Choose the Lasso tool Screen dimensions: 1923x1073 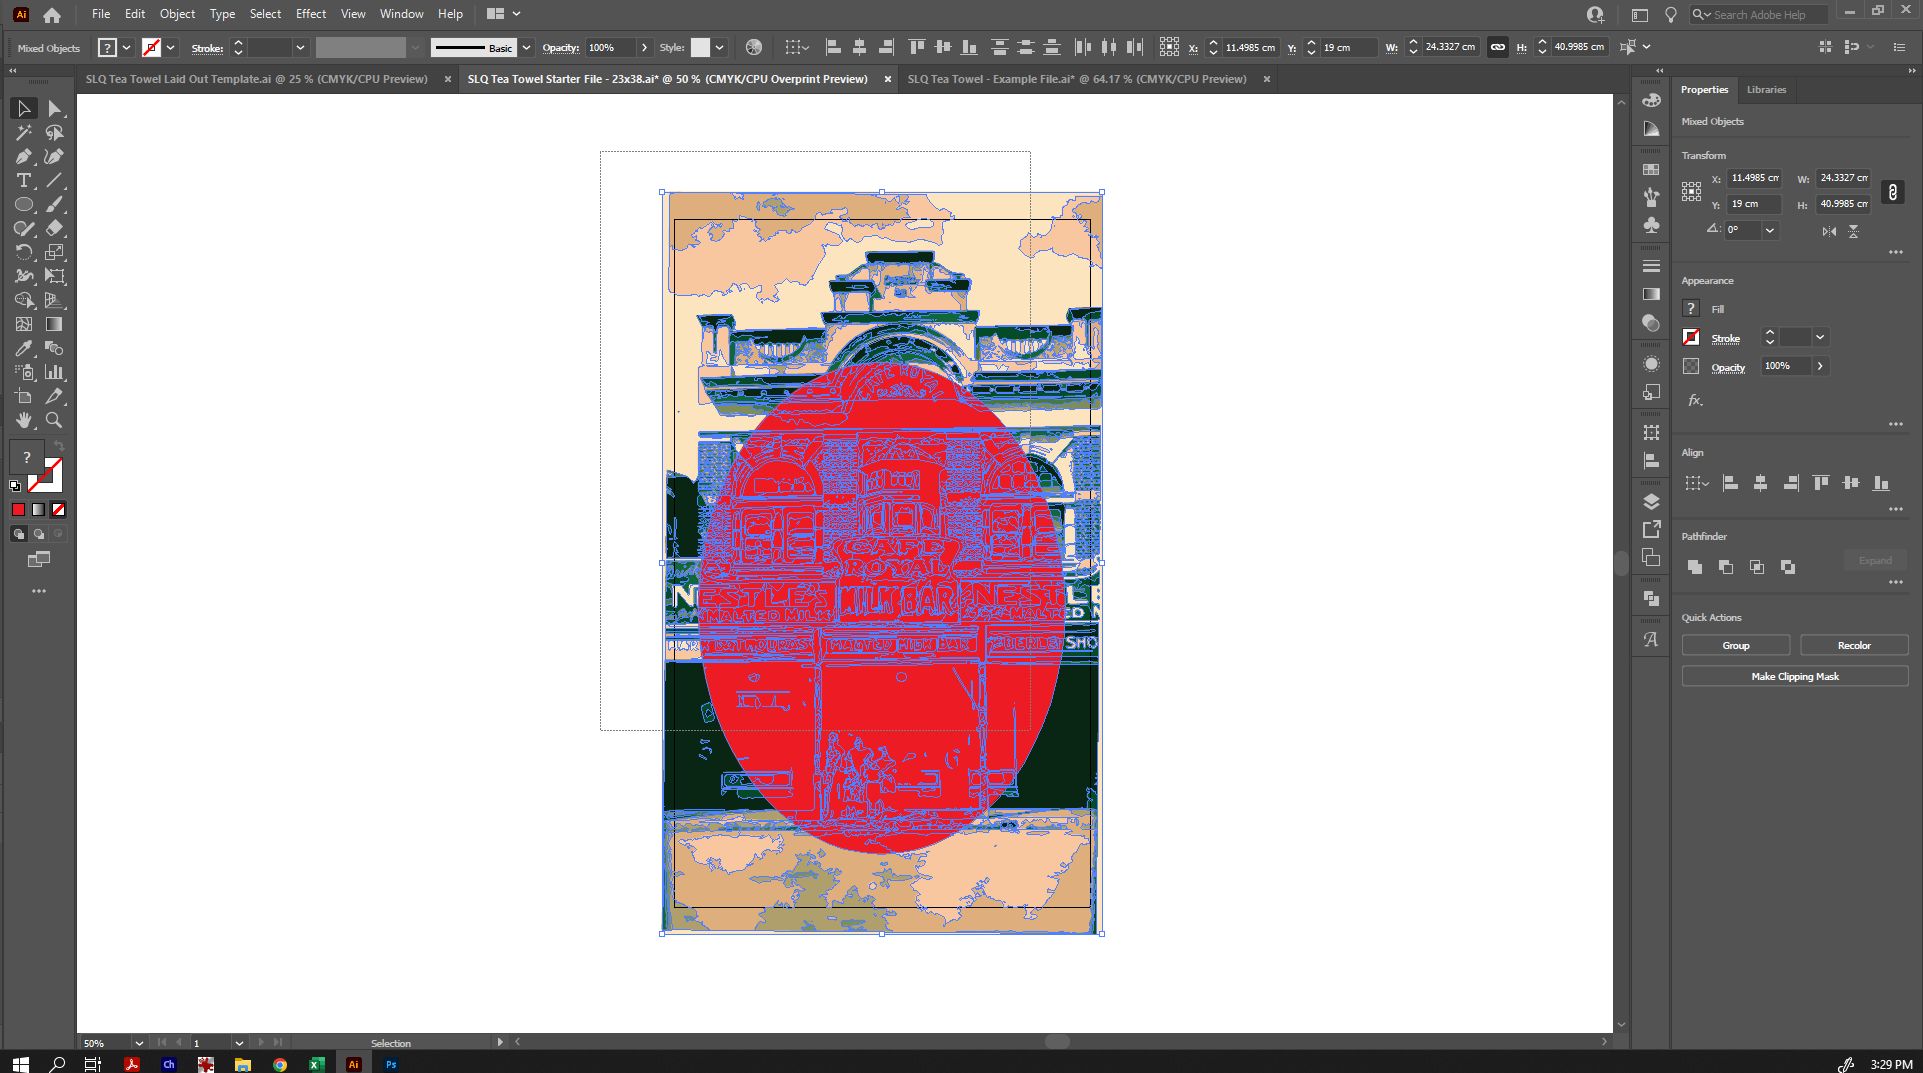(x=55, y=132)
